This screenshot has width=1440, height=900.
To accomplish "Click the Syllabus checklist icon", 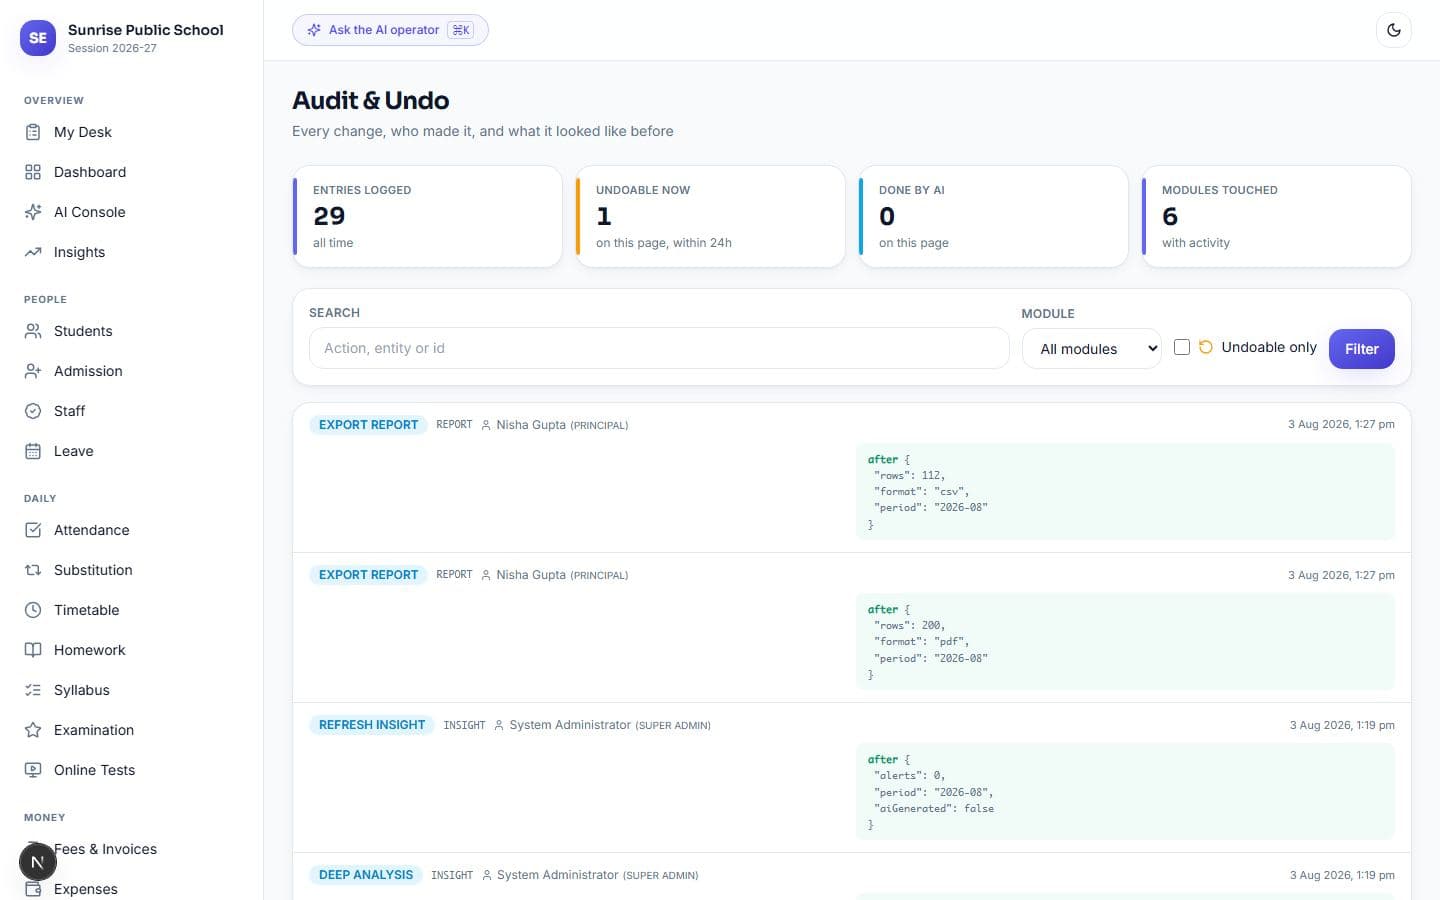I will (33, 690).
